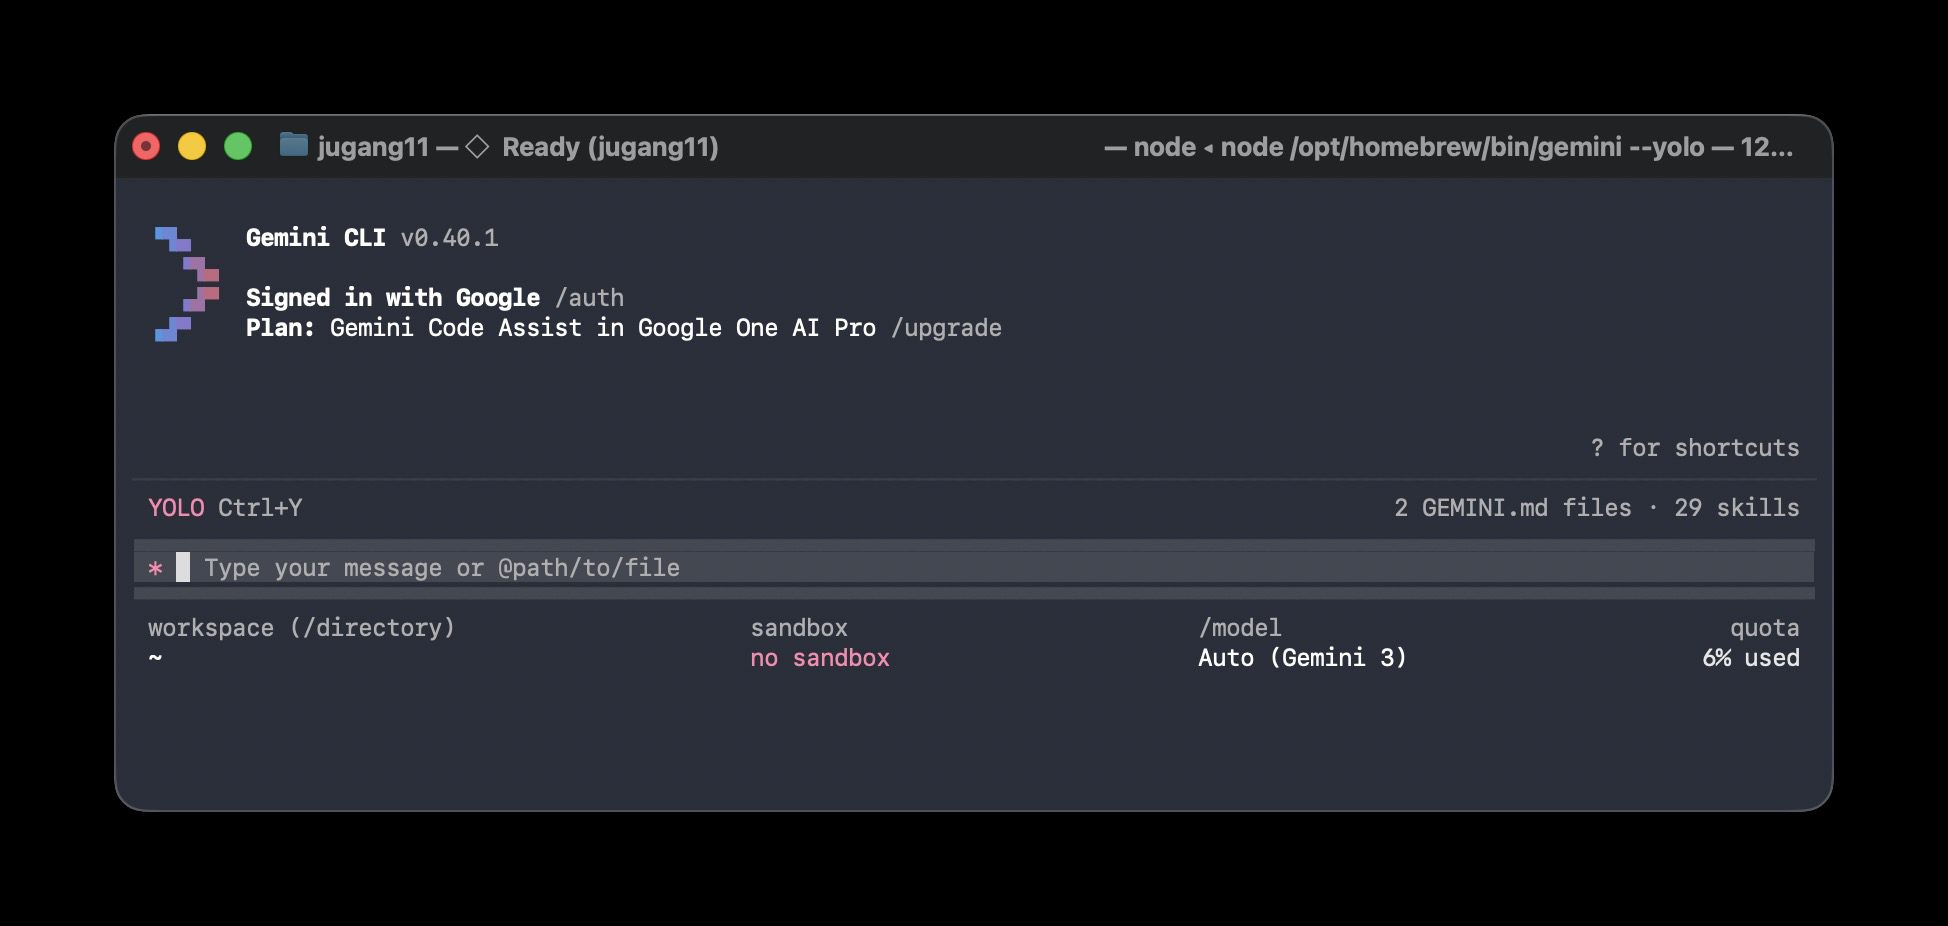Close the terminal window with red button

click(x=146, y=147)
